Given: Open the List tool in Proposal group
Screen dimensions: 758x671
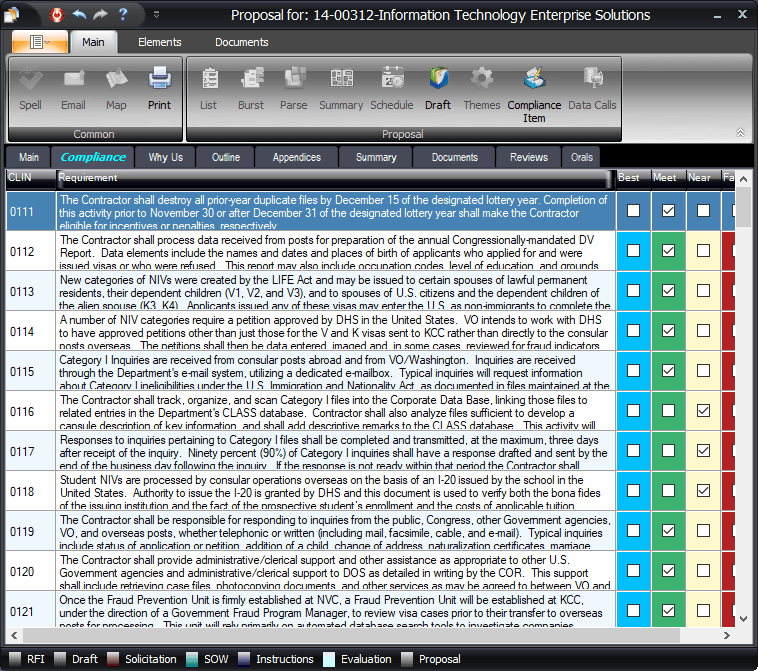Looking at the screenshot, I should (209, 78).
